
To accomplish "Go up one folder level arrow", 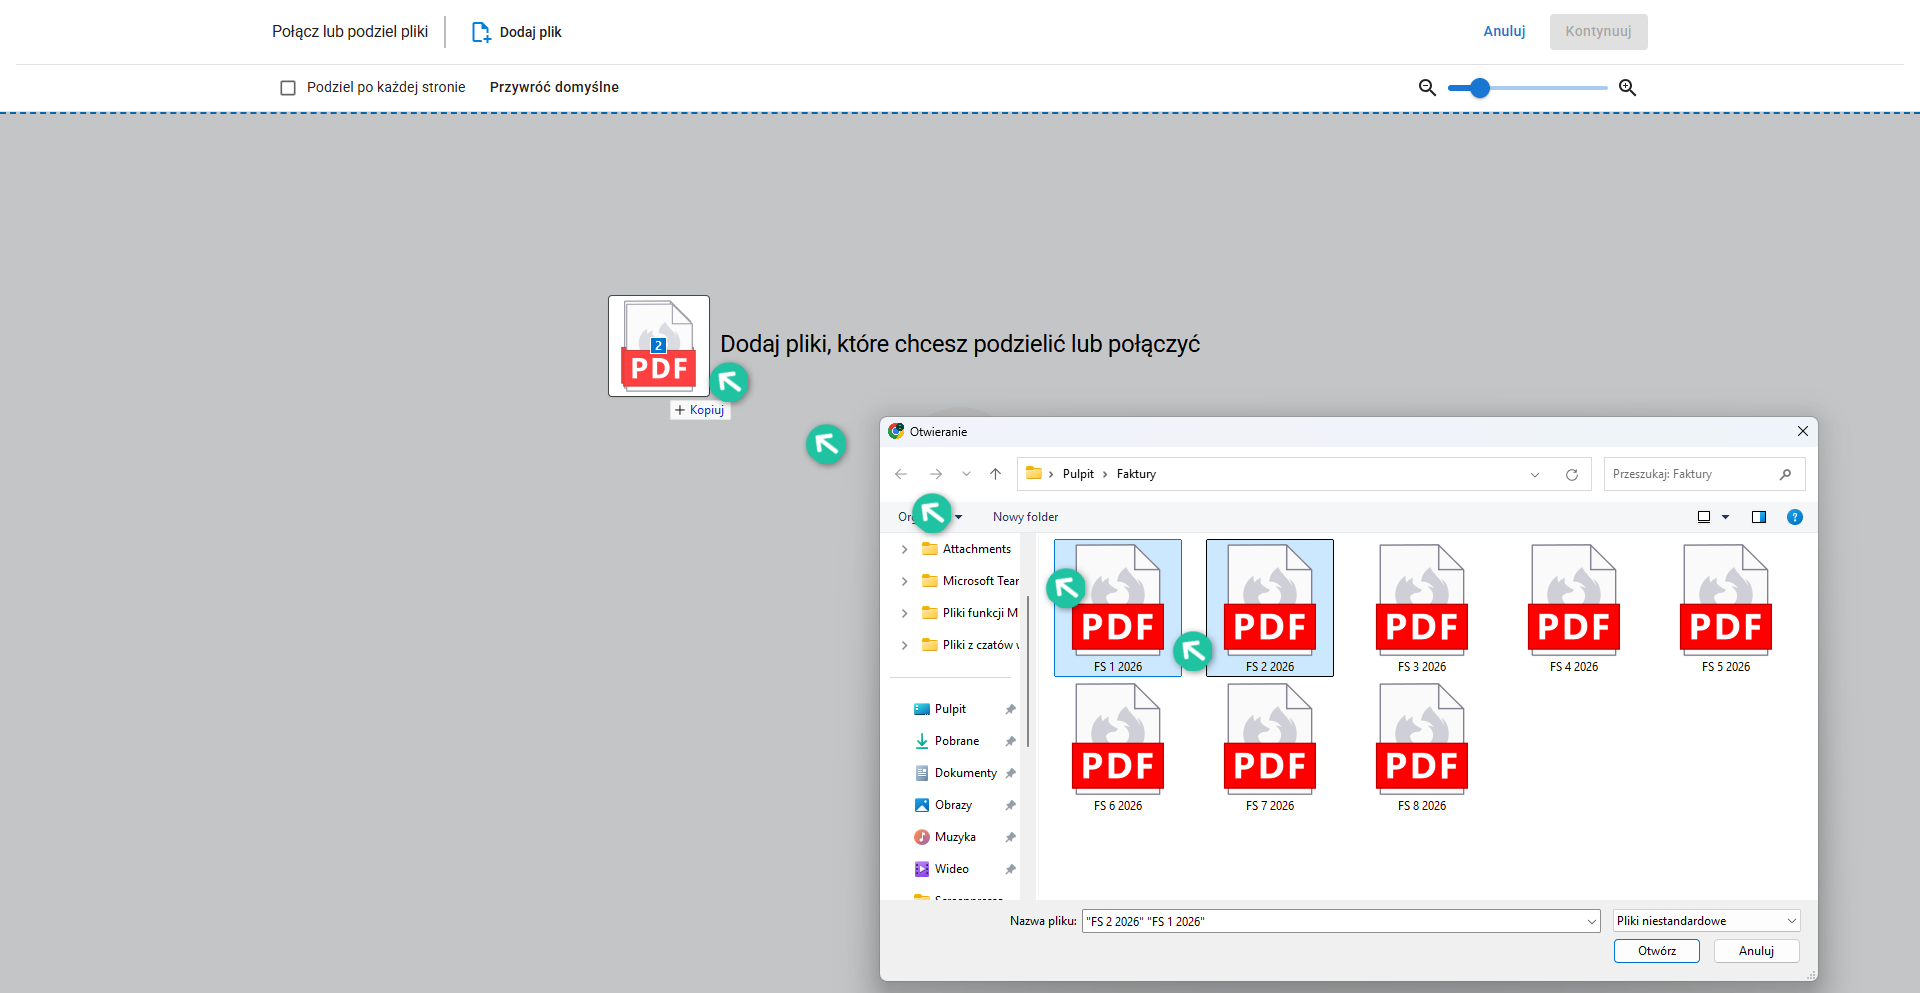I will [x=995, y=474].
